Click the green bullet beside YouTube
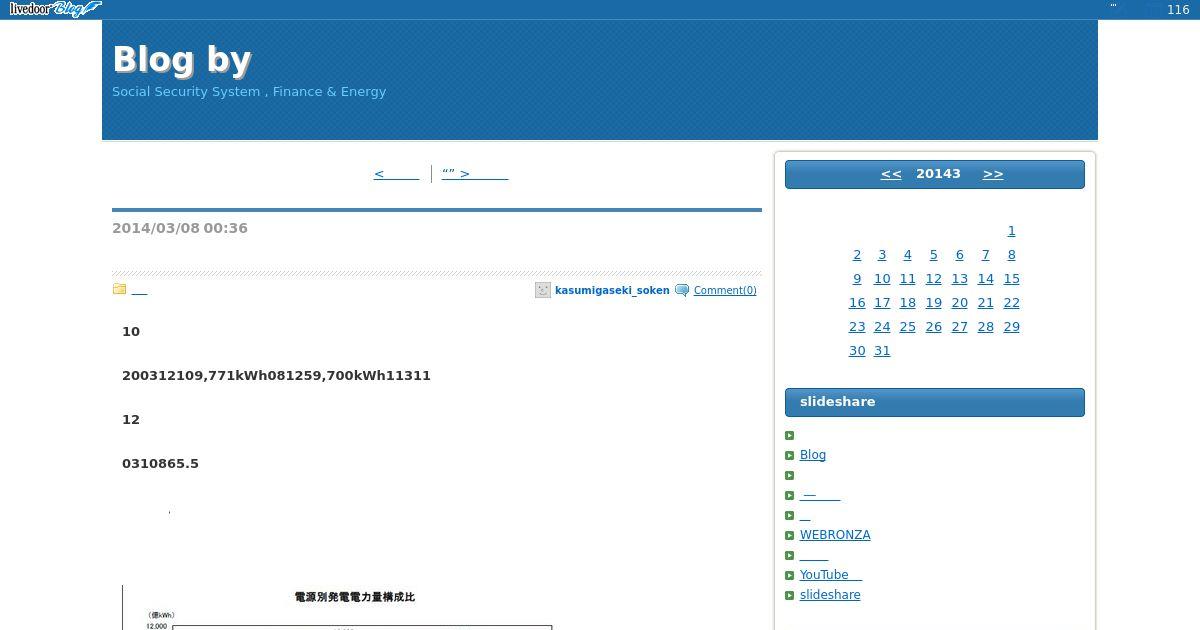The image size is (1200, 630). tap(790, 575)
